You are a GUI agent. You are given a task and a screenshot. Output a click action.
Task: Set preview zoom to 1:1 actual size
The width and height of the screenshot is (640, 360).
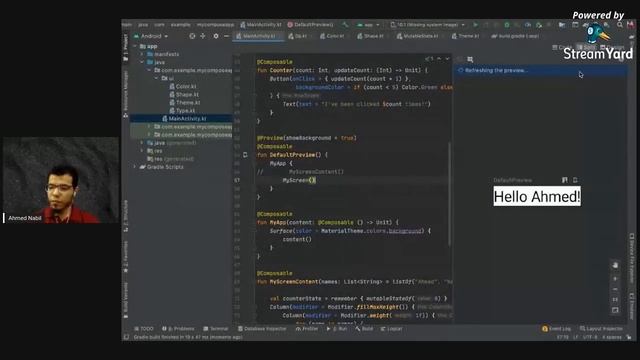(x=615, y=300)
